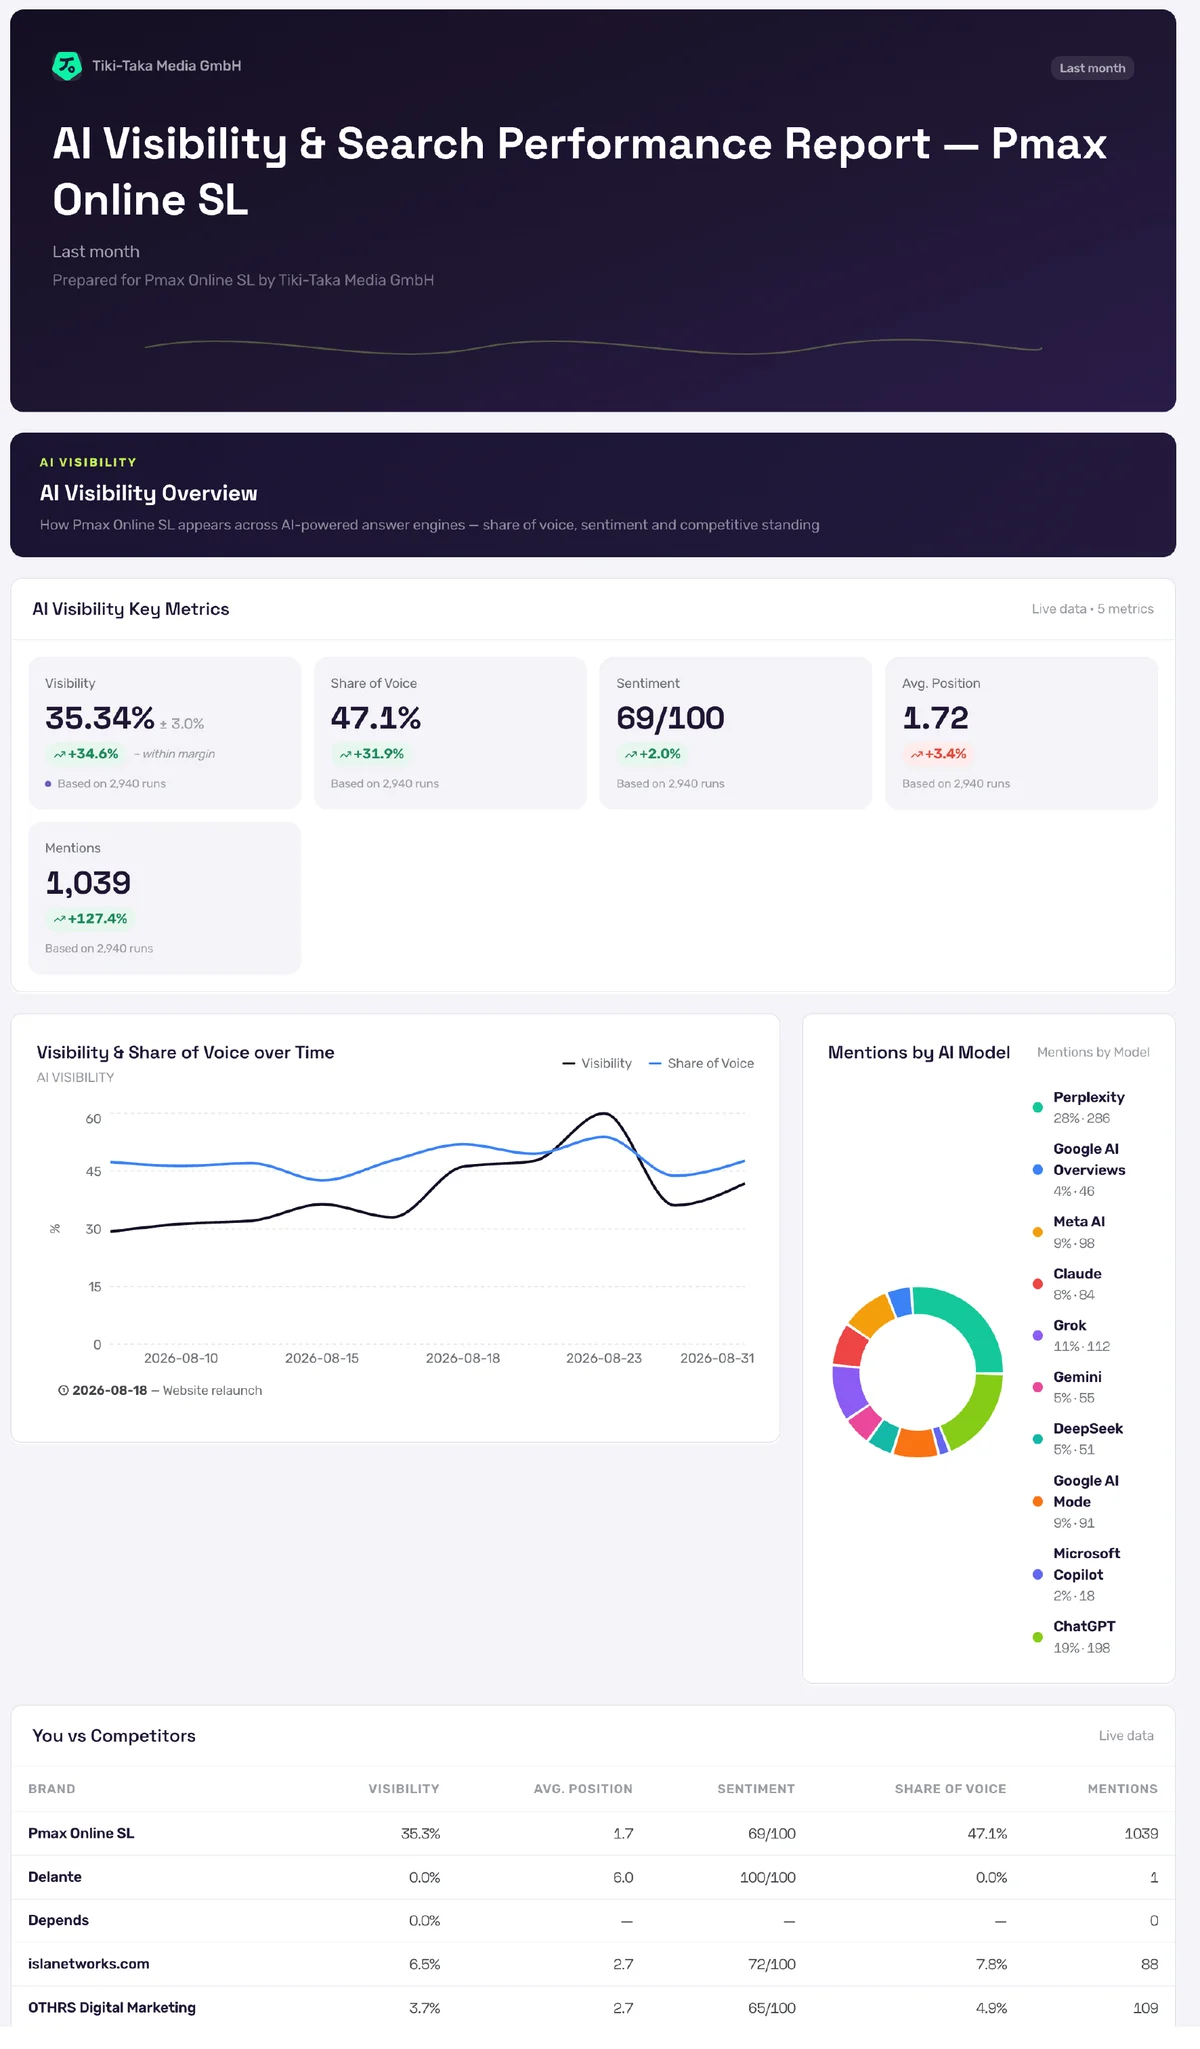1200x2049 pixels.
Task: Click the 100/100 sentiment value for Delante
Action: coord(768,1878)
